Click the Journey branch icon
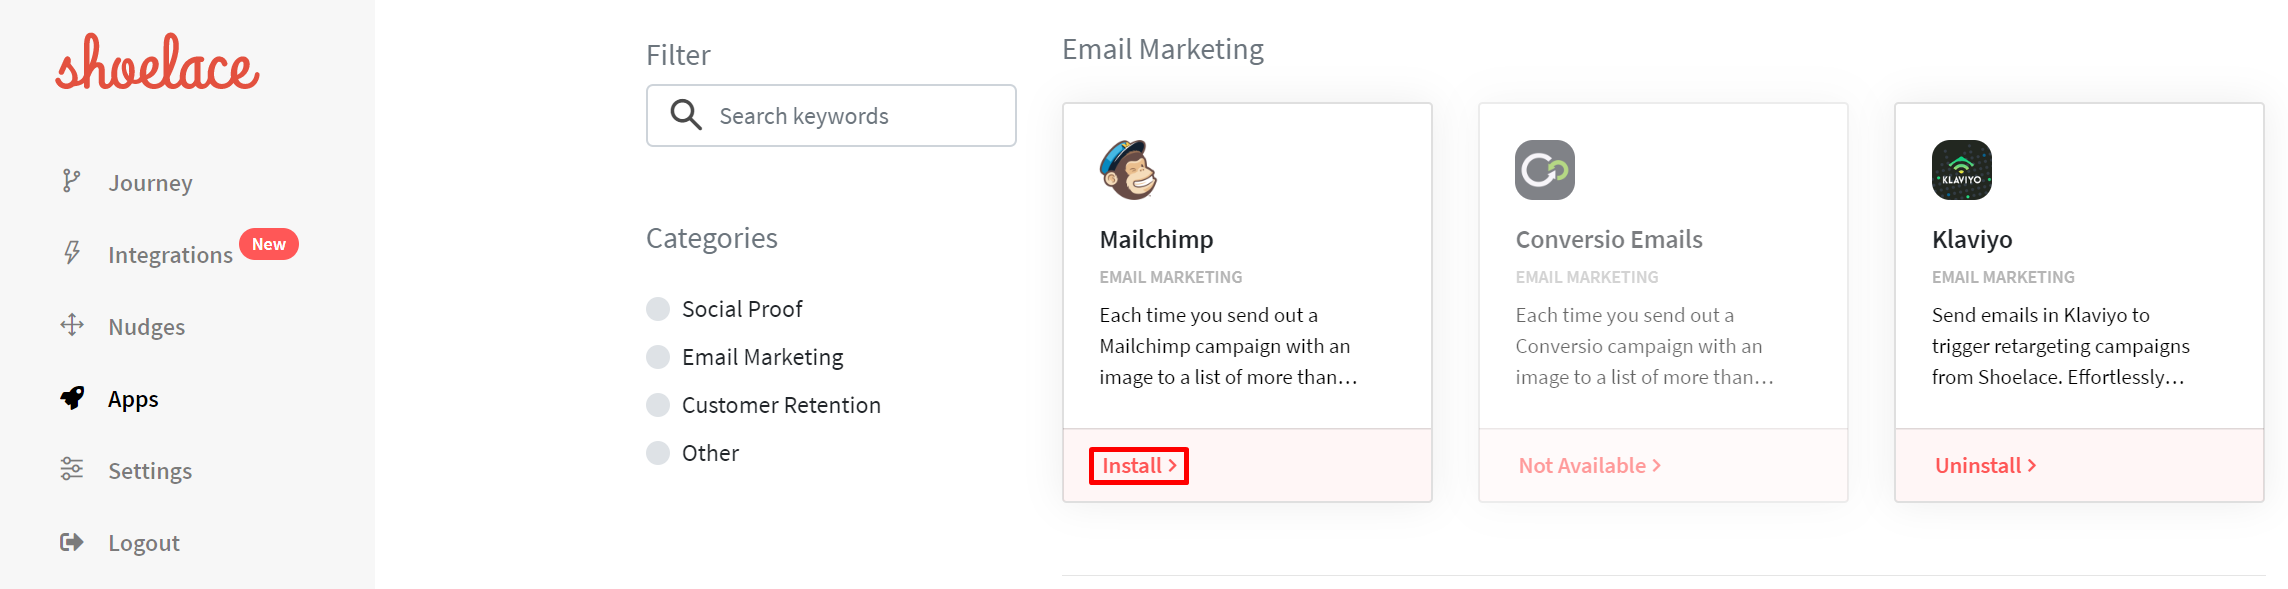Screen dimensions: 2288x589 pos(71,181)
